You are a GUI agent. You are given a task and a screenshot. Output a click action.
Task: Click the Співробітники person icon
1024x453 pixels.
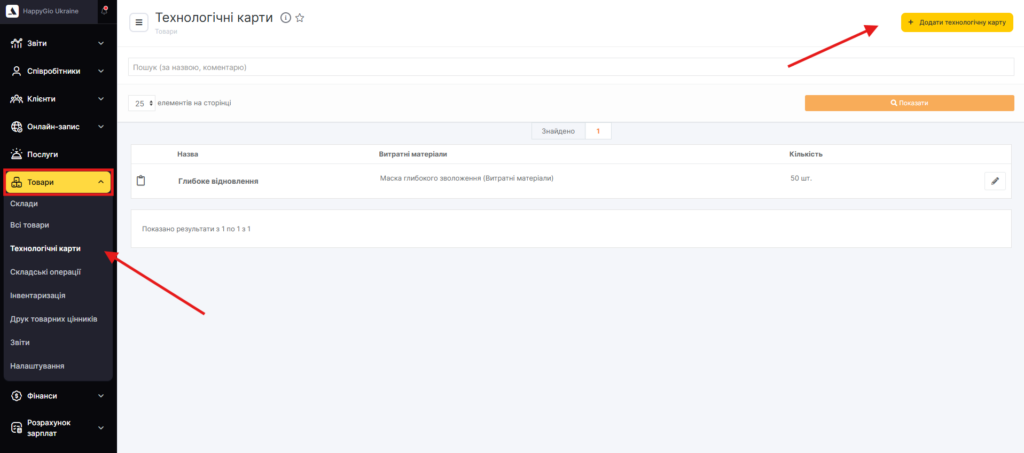[17, 71]
